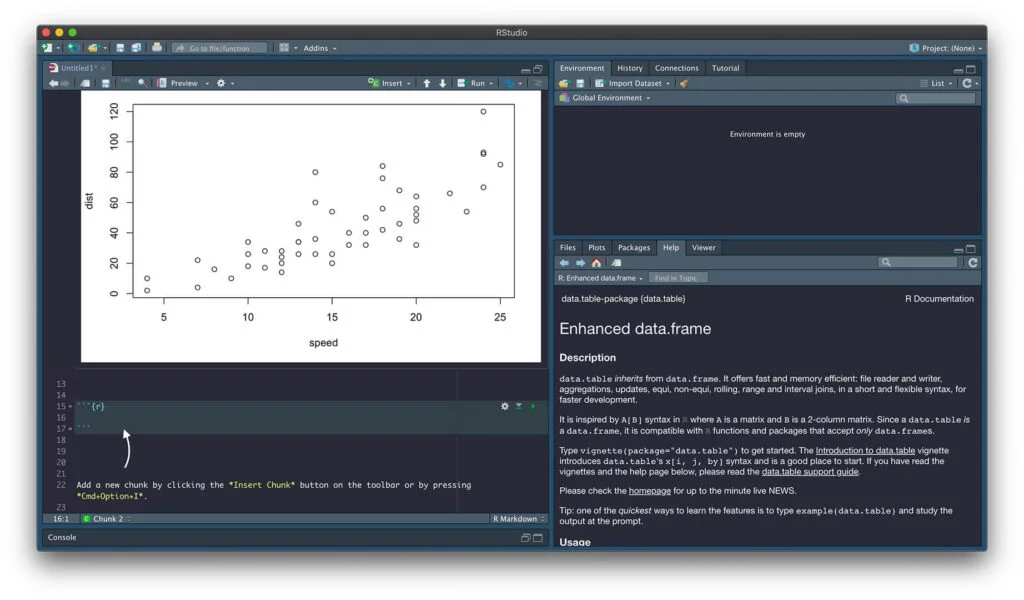Click the project icon next to Project: (None)

(914, 48)
